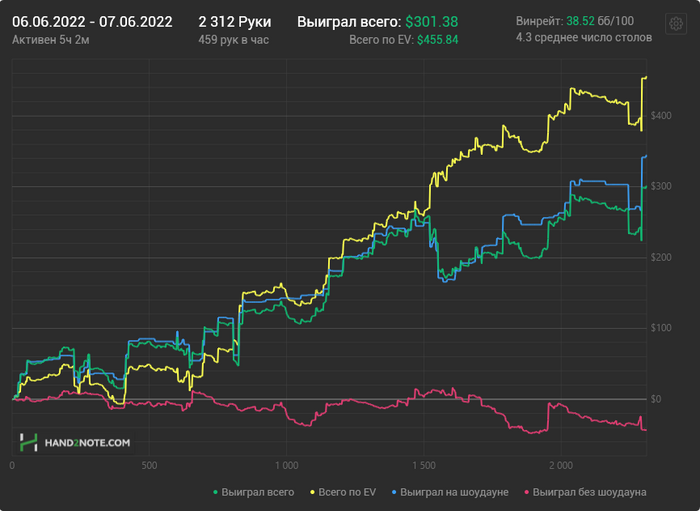Toggle the pink "Выиграл без шоудауна" legend series

[x=585, y=492]
